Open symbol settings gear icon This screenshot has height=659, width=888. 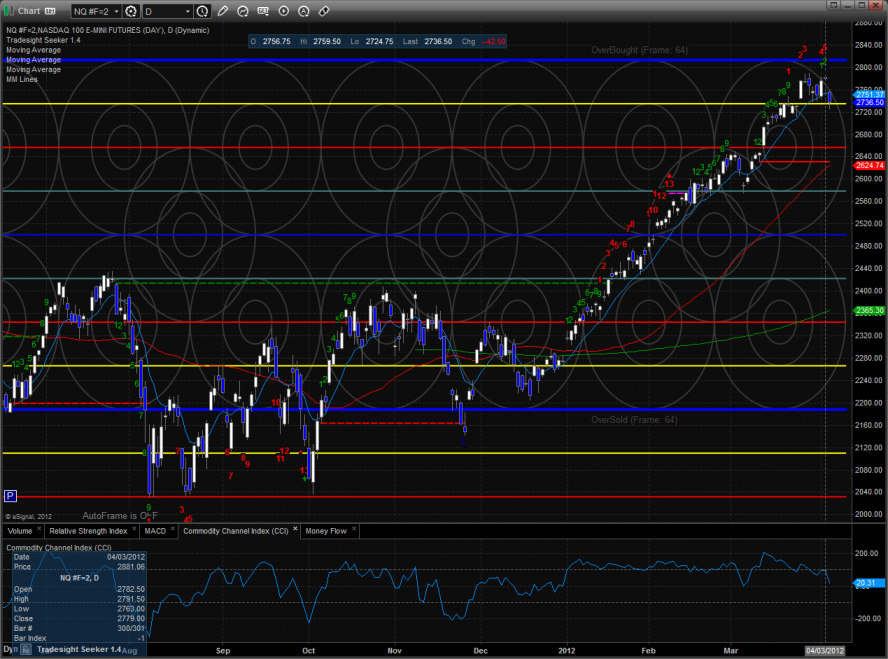(x=132, y=11)
